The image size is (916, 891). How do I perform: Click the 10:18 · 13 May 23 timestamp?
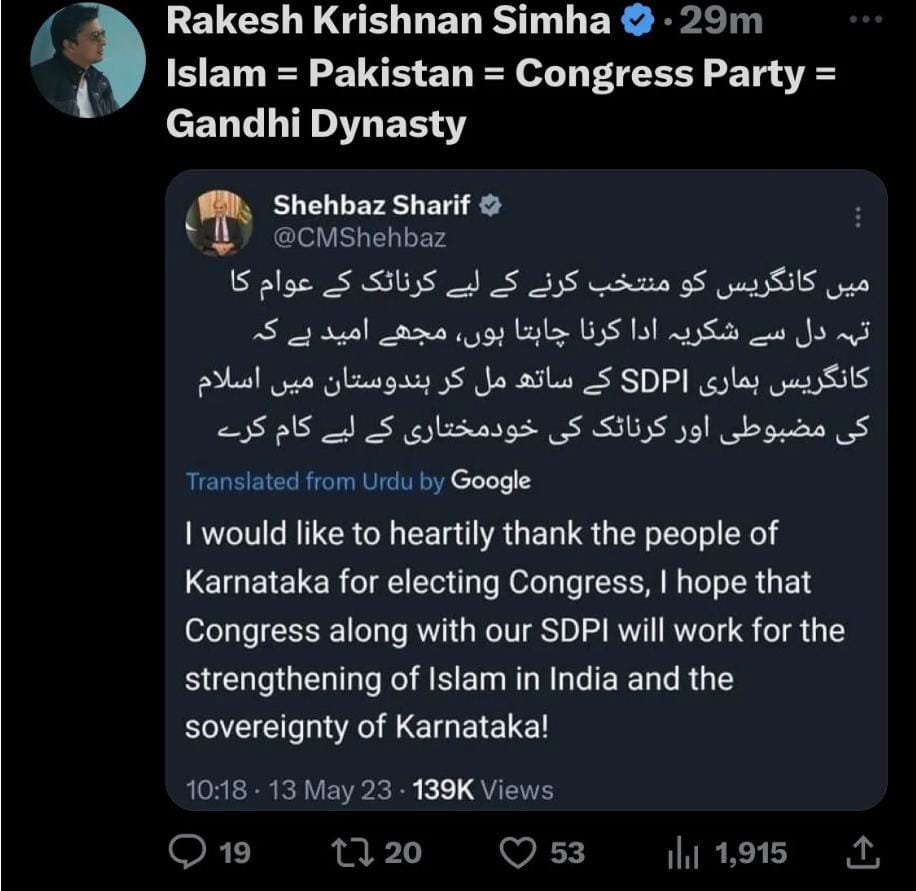(289, 790)
